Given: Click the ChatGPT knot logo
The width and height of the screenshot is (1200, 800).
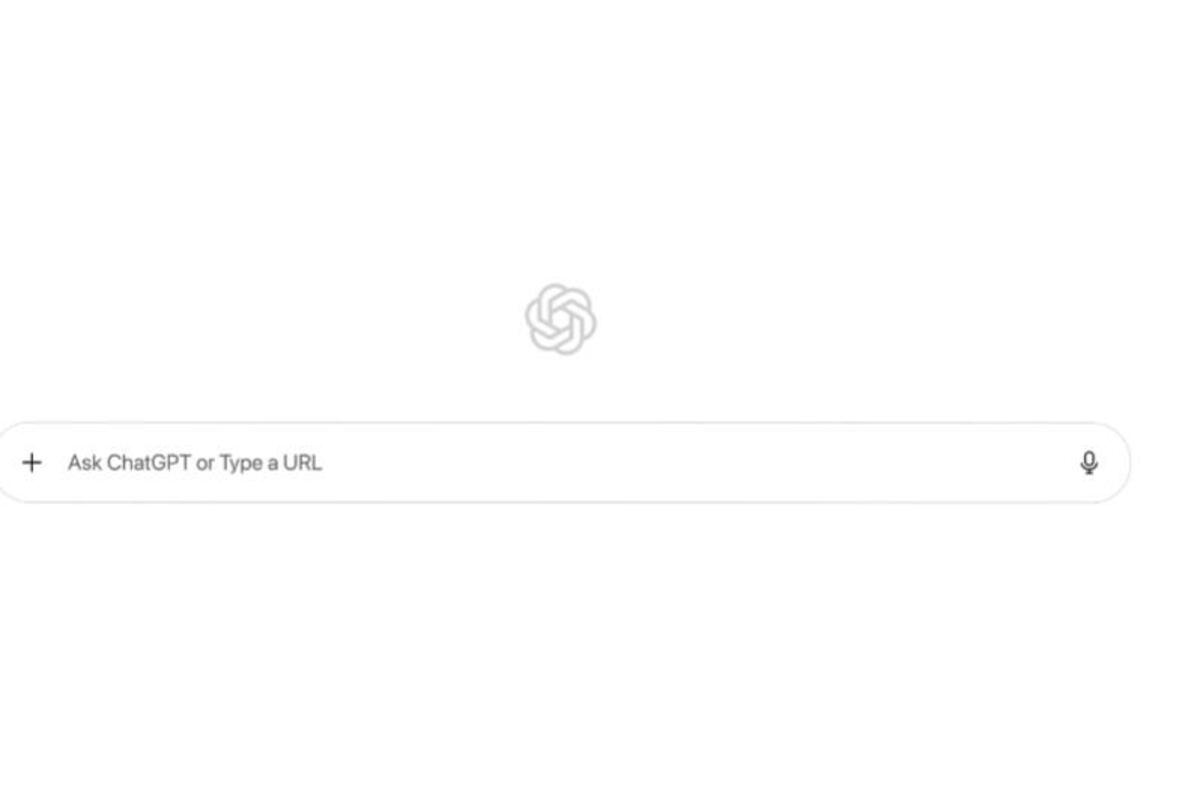Looking at the screenshot, I should (x=561, y=319).
